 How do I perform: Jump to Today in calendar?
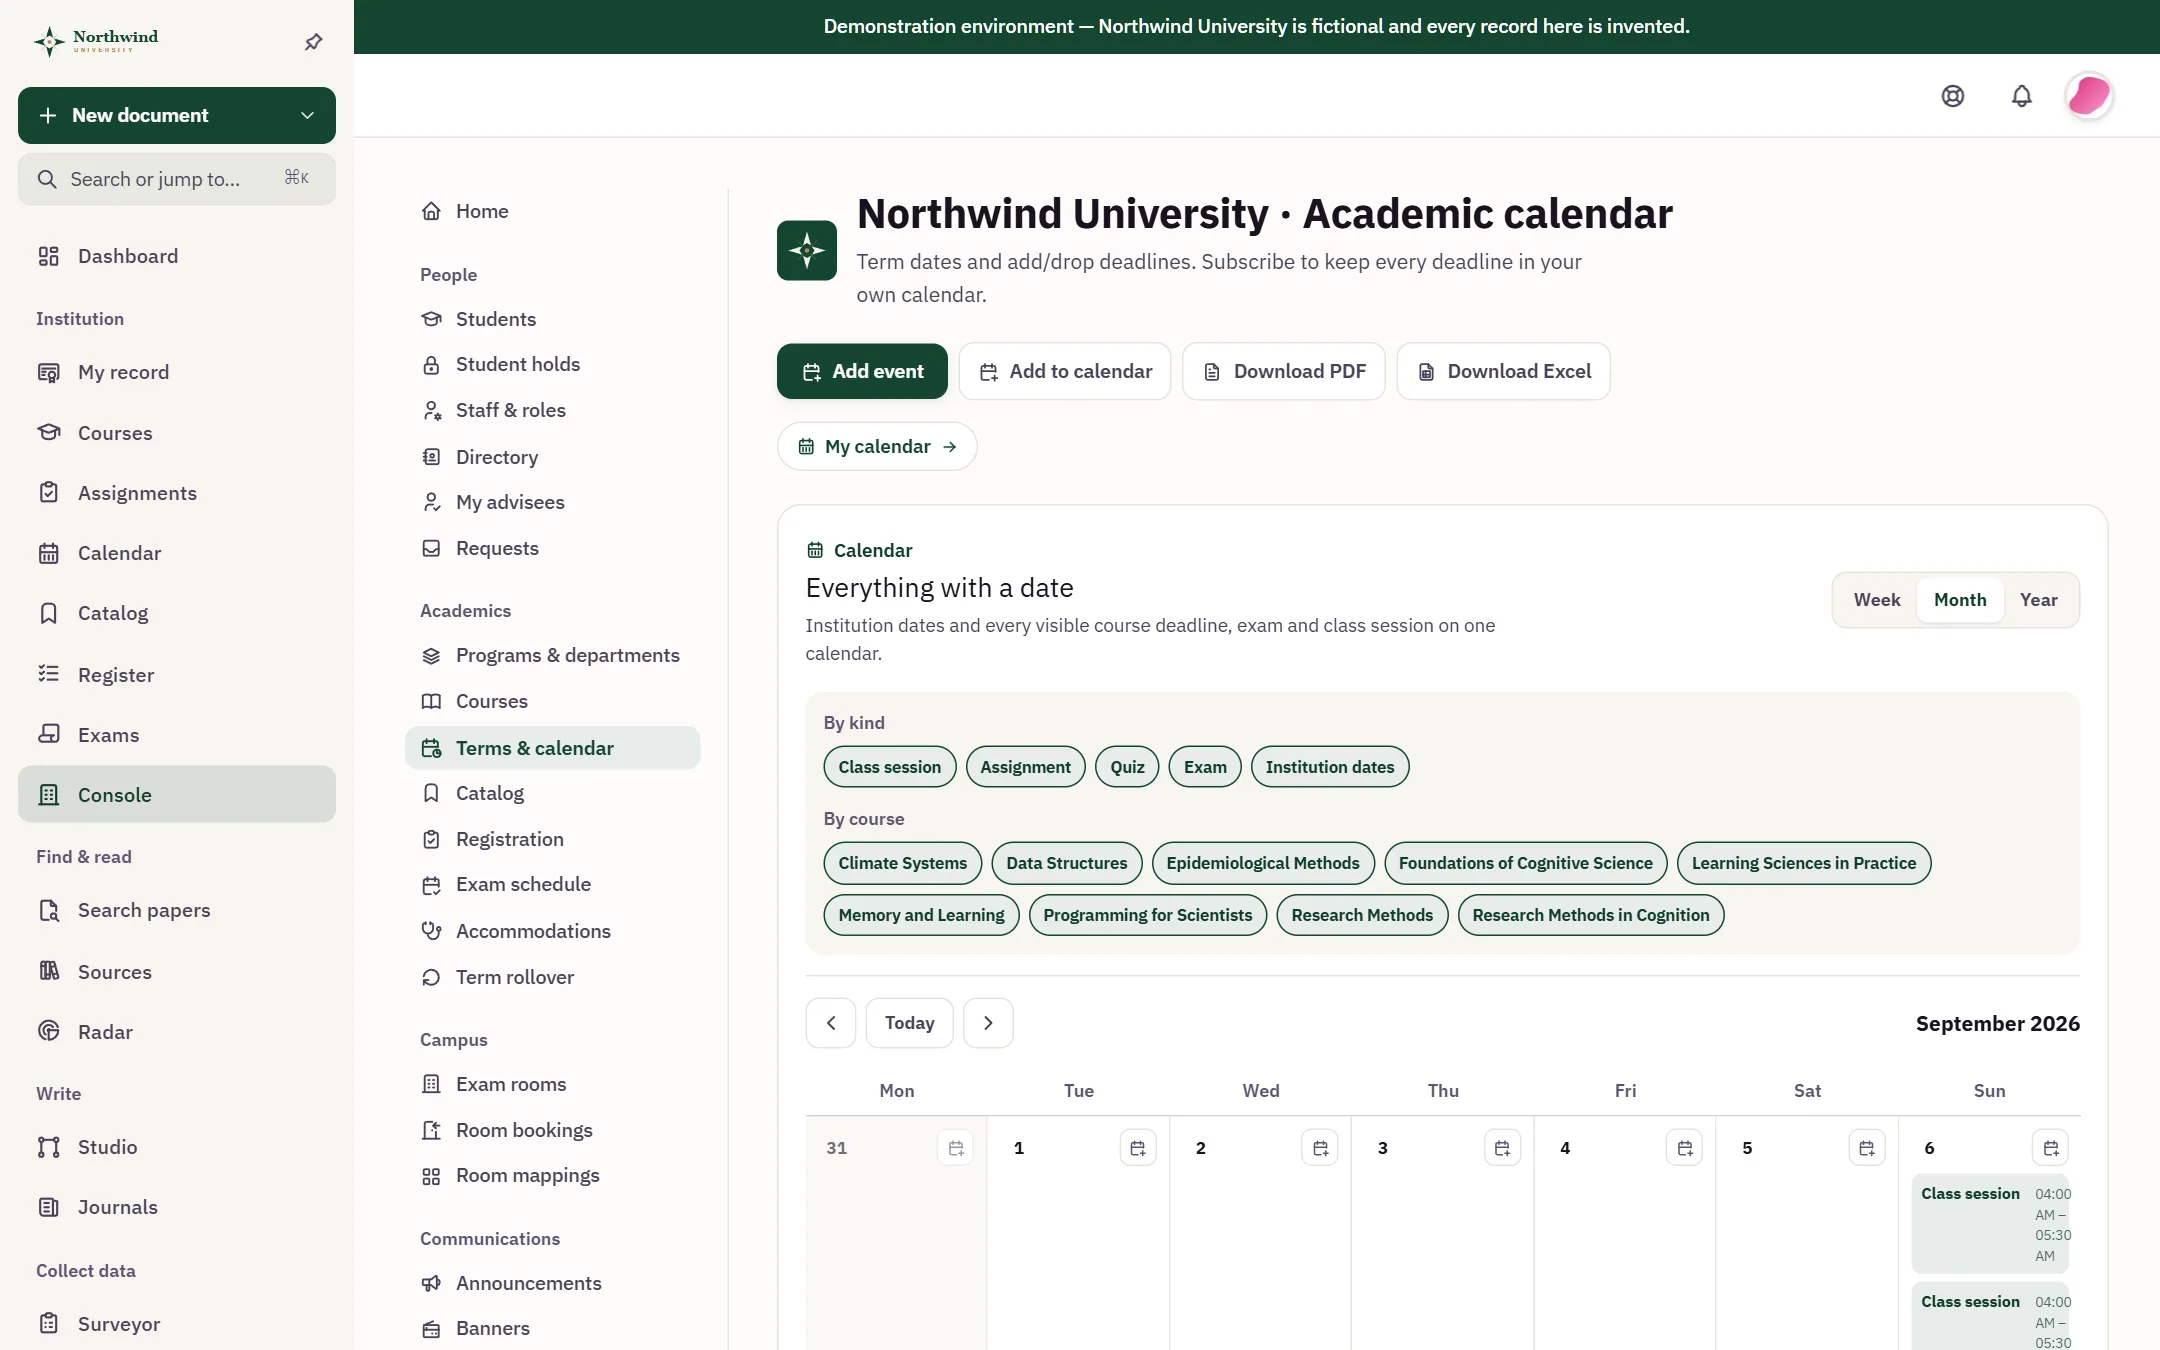pyautogui.click(x=909, y=1023)
